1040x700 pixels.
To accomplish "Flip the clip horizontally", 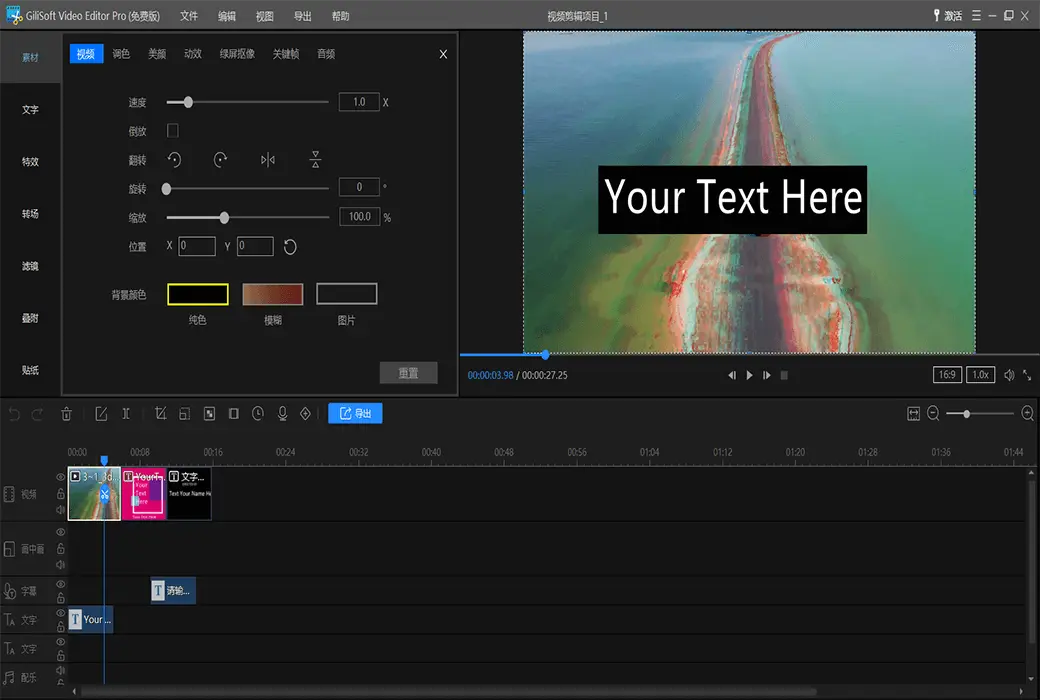I will [x=268, y=160].
